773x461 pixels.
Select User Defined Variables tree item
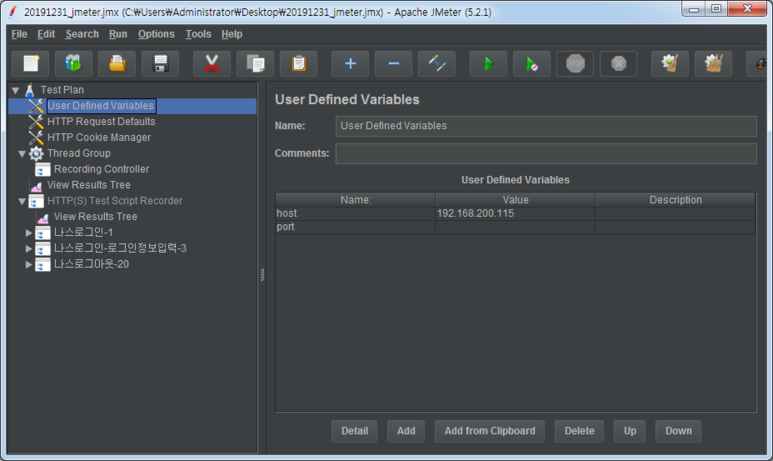tap(101, 106)
